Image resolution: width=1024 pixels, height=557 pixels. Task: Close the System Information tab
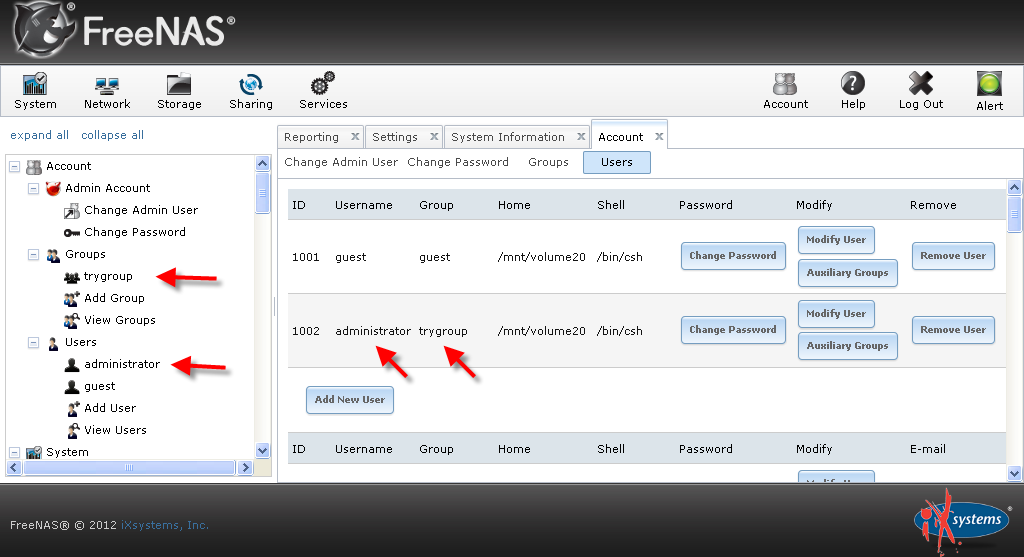[x=581, y=136]
